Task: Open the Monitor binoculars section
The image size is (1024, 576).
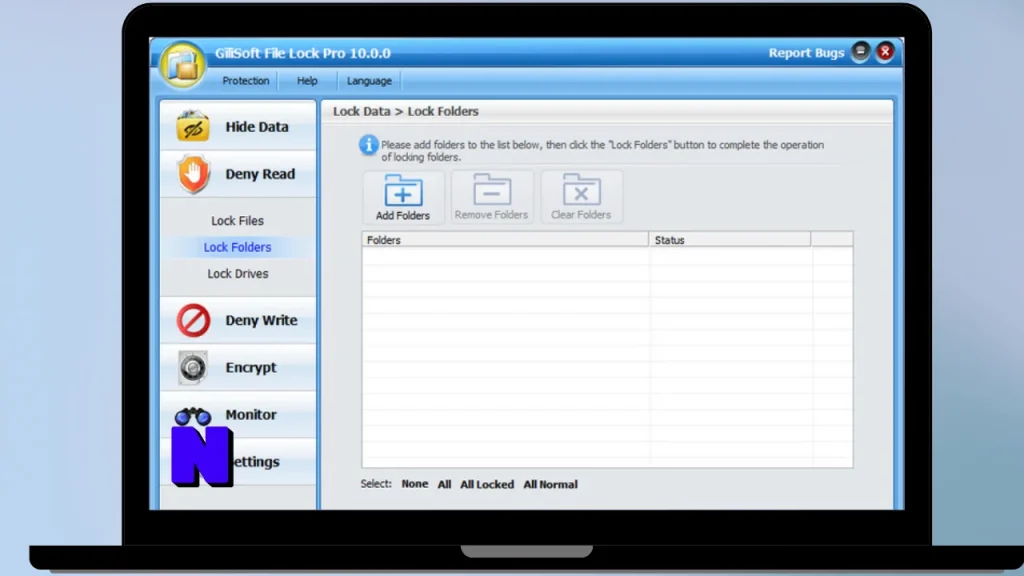Action: [x=238, y=414]
